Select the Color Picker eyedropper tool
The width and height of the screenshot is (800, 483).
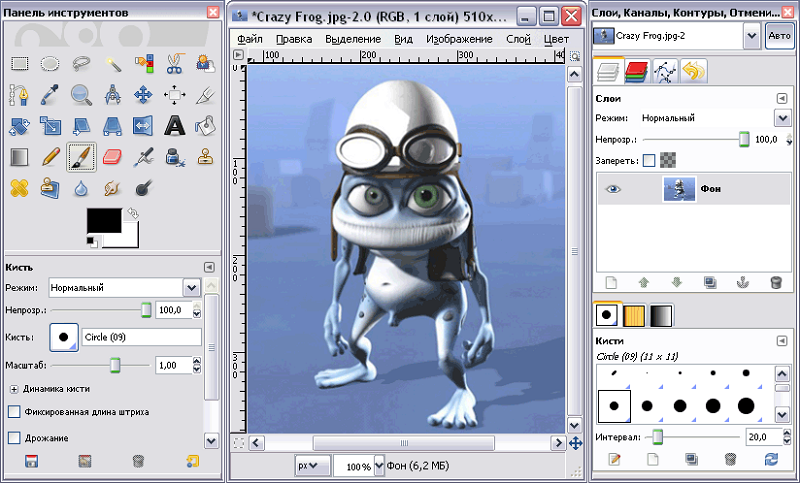point(50,95)
